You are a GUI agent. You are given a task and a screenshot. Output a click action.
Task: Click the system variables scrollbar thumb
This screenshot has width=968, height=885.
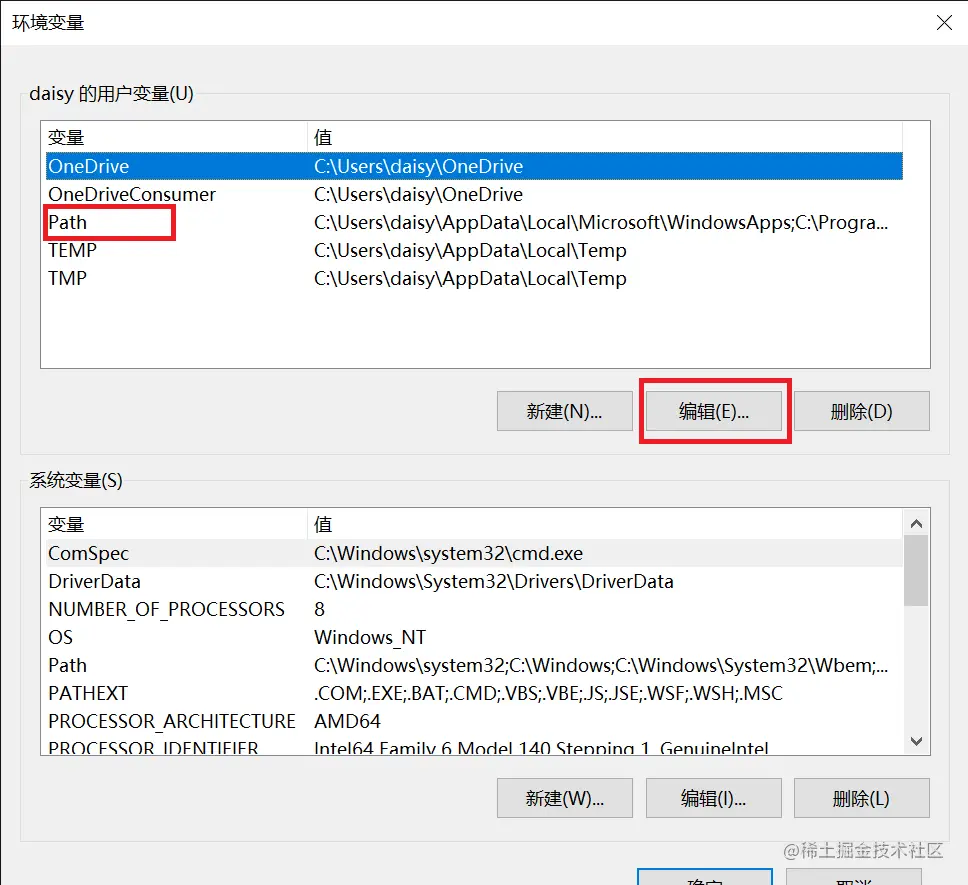point(916,571)
